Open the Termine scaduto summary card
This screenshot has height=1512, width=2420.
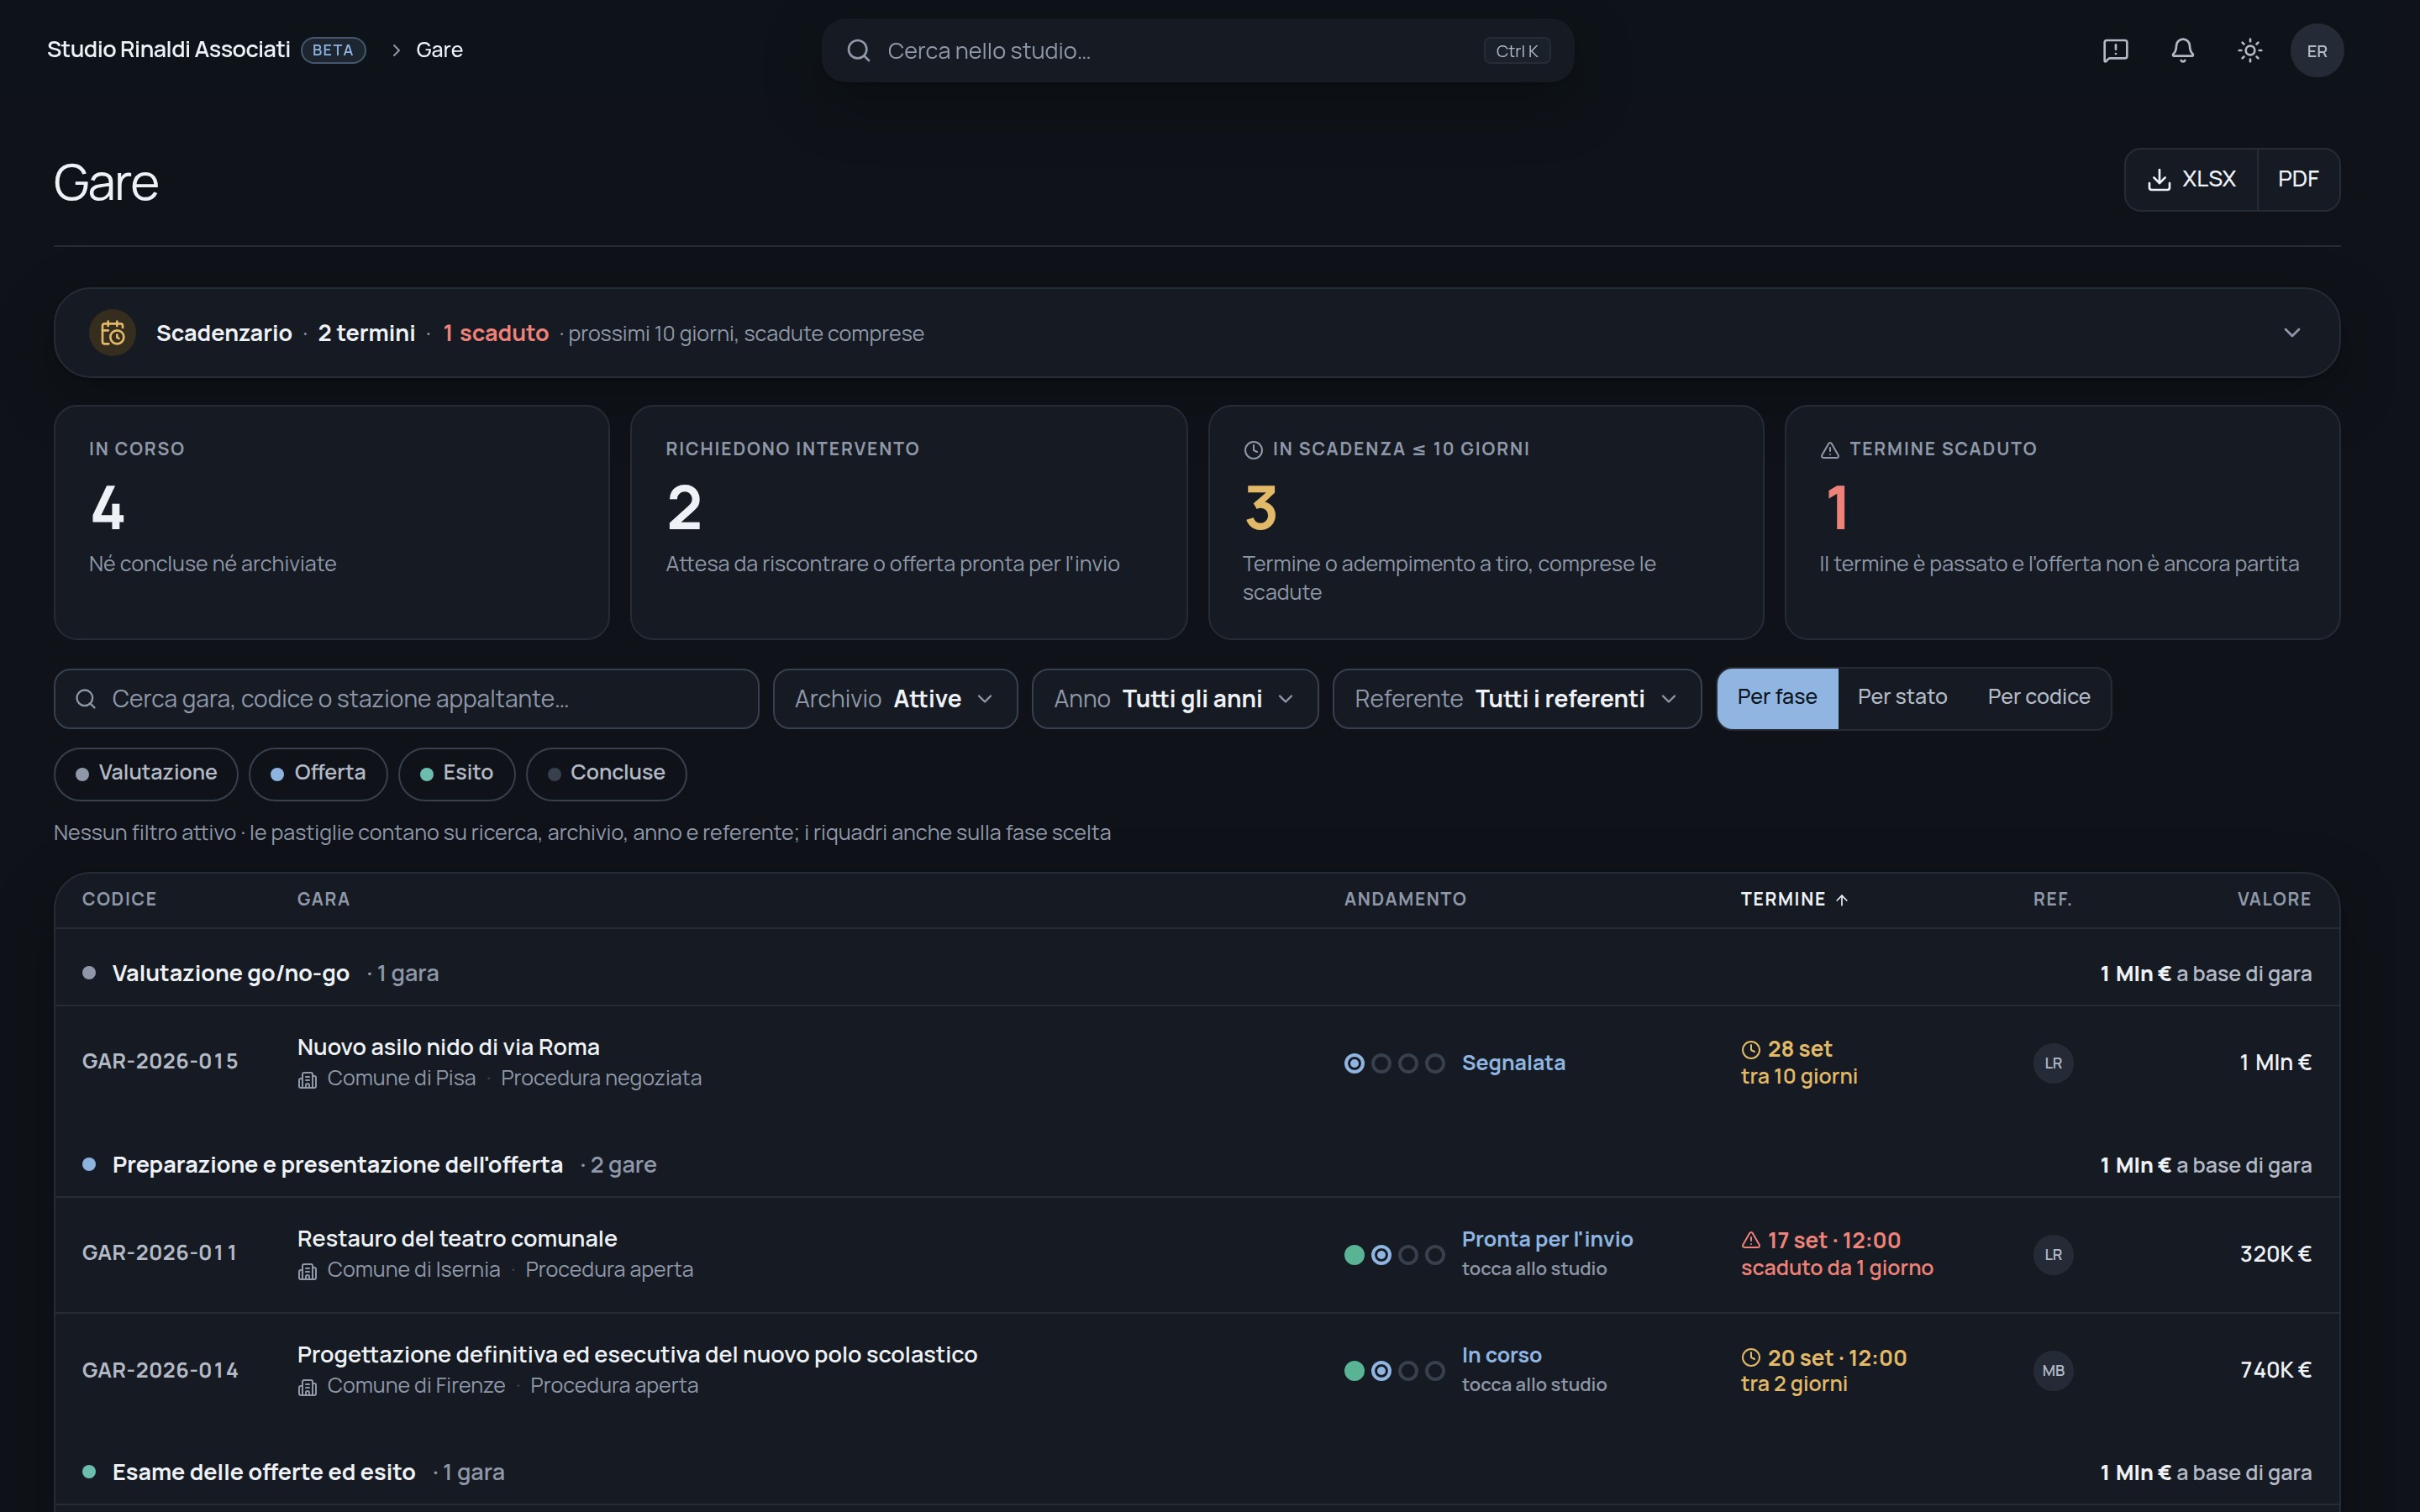tap(2062, 522)
